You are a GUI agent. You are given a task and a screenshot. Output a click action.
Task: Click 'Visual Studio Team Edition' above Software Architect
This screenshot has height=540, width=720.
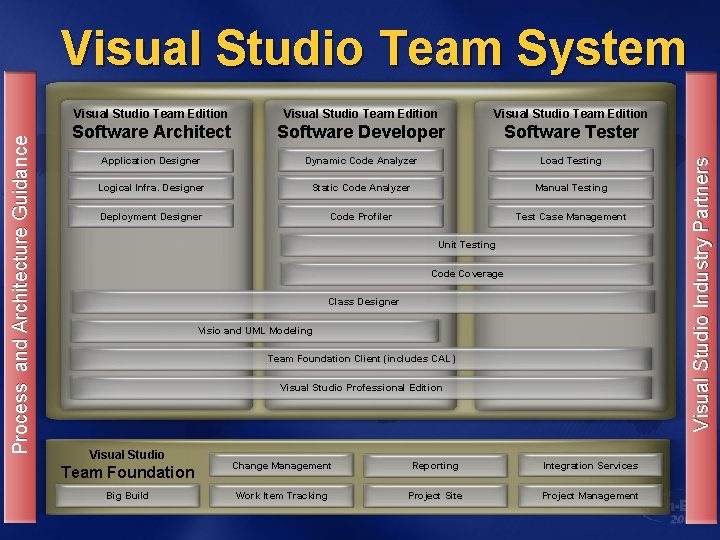pyautogui.click(x=151, y=113)
